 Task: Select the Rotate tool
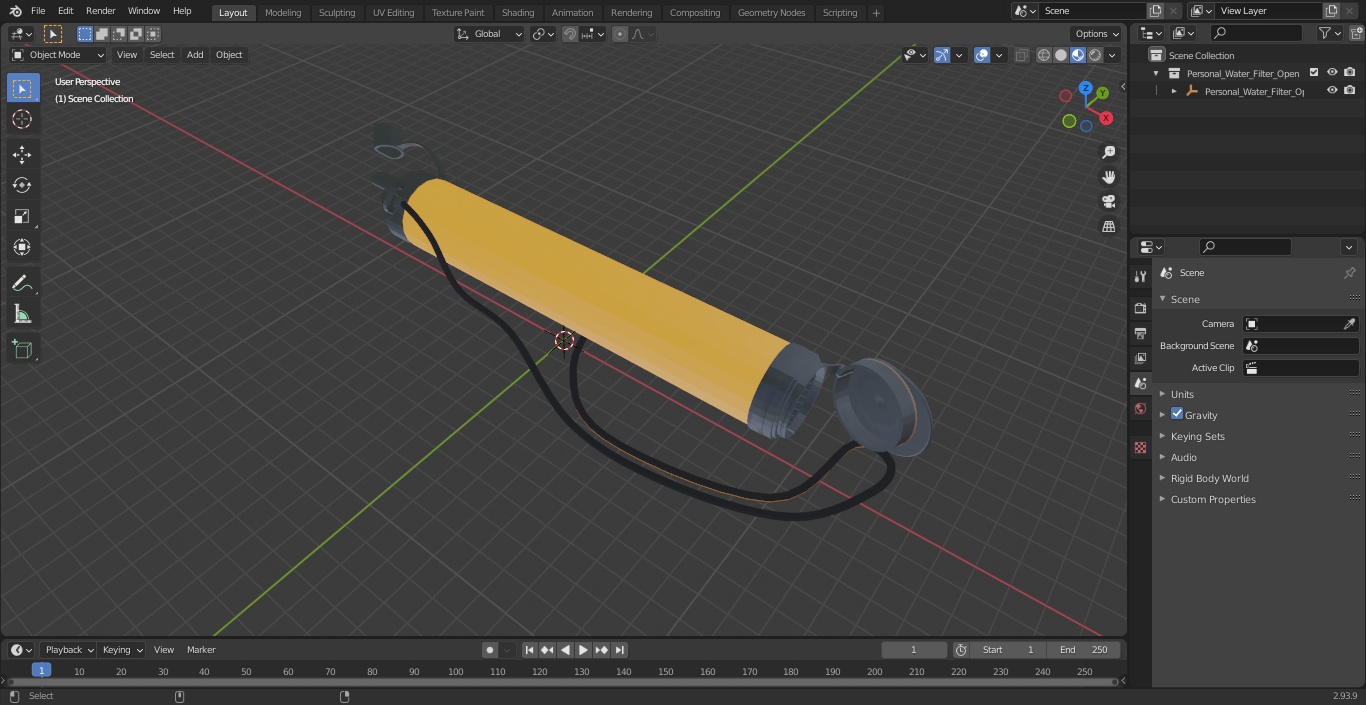point(22,185)
